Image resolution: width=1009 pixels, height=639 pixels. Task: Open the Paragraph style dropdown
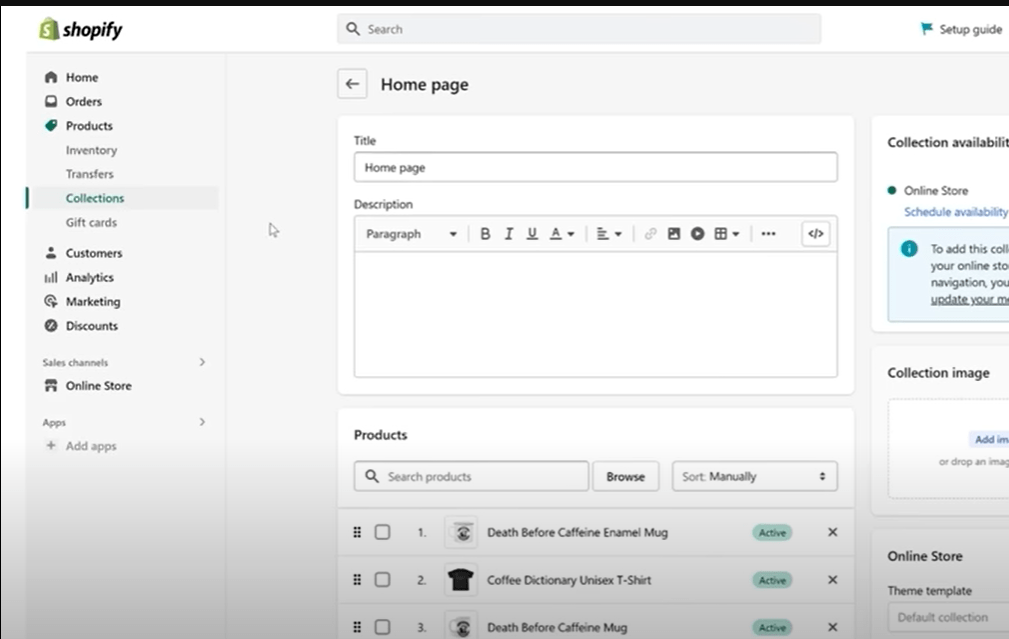click(x=408, y=233)
